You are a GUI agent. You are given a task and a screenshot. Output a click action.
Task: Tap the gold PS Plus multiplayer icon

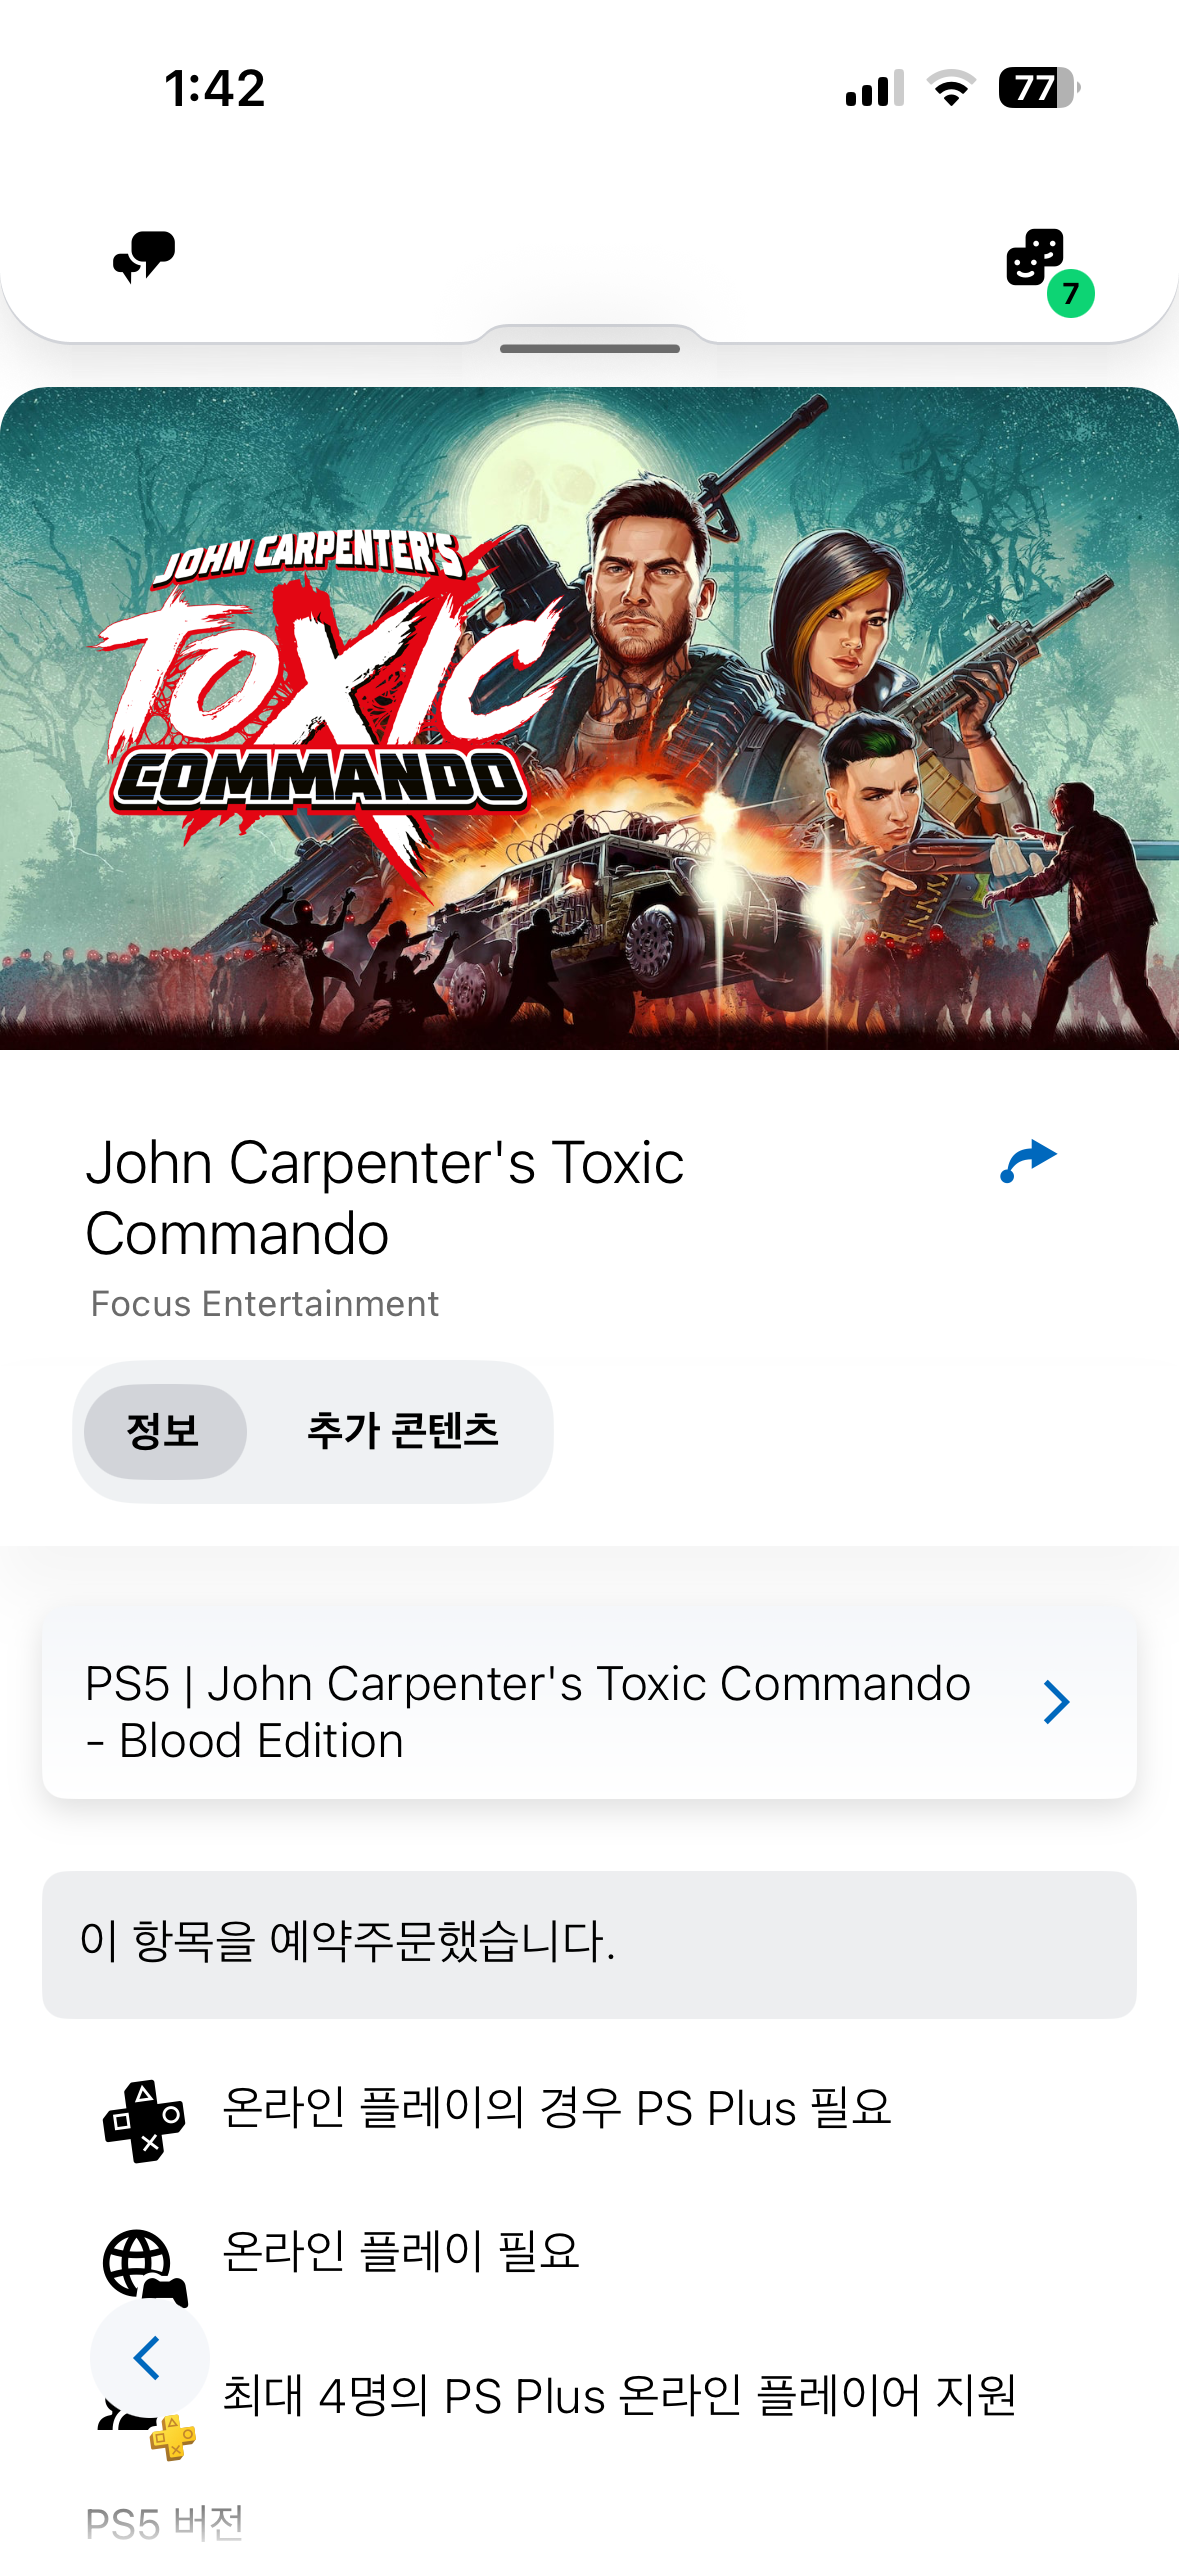click(x=172, y=2437)
